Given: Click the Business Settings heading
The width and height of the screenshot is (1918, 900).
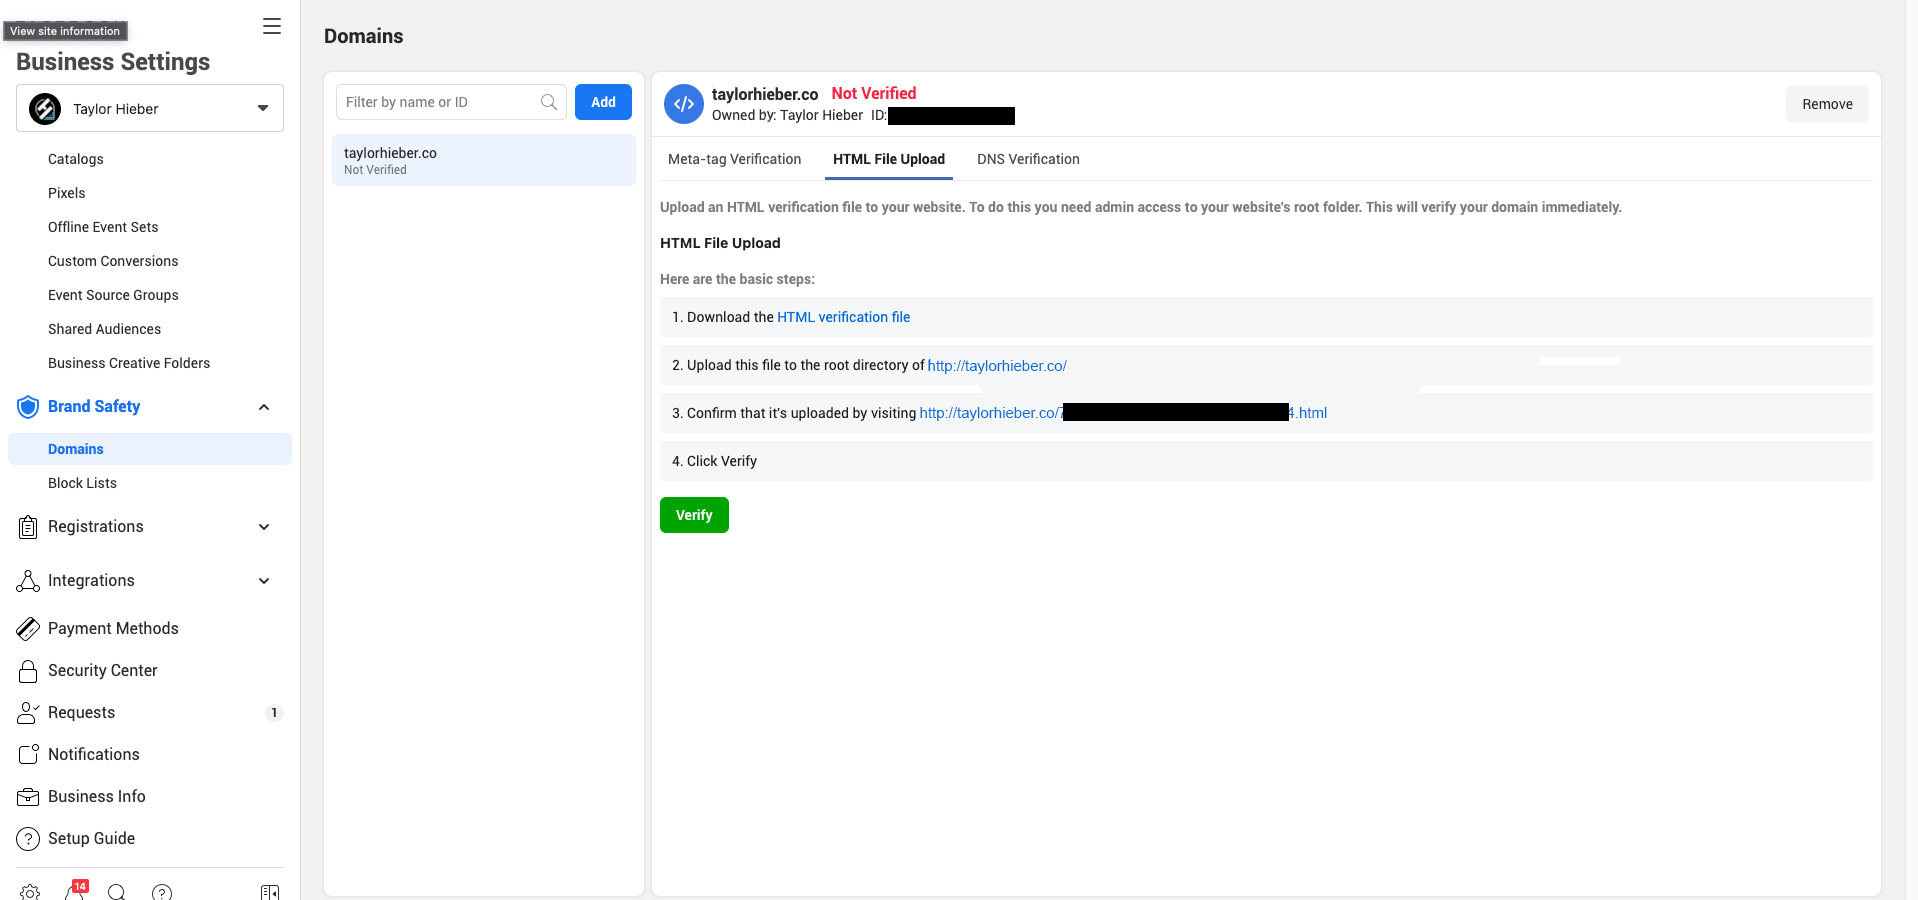Looking at the screenshot, I should pos(113,62).
